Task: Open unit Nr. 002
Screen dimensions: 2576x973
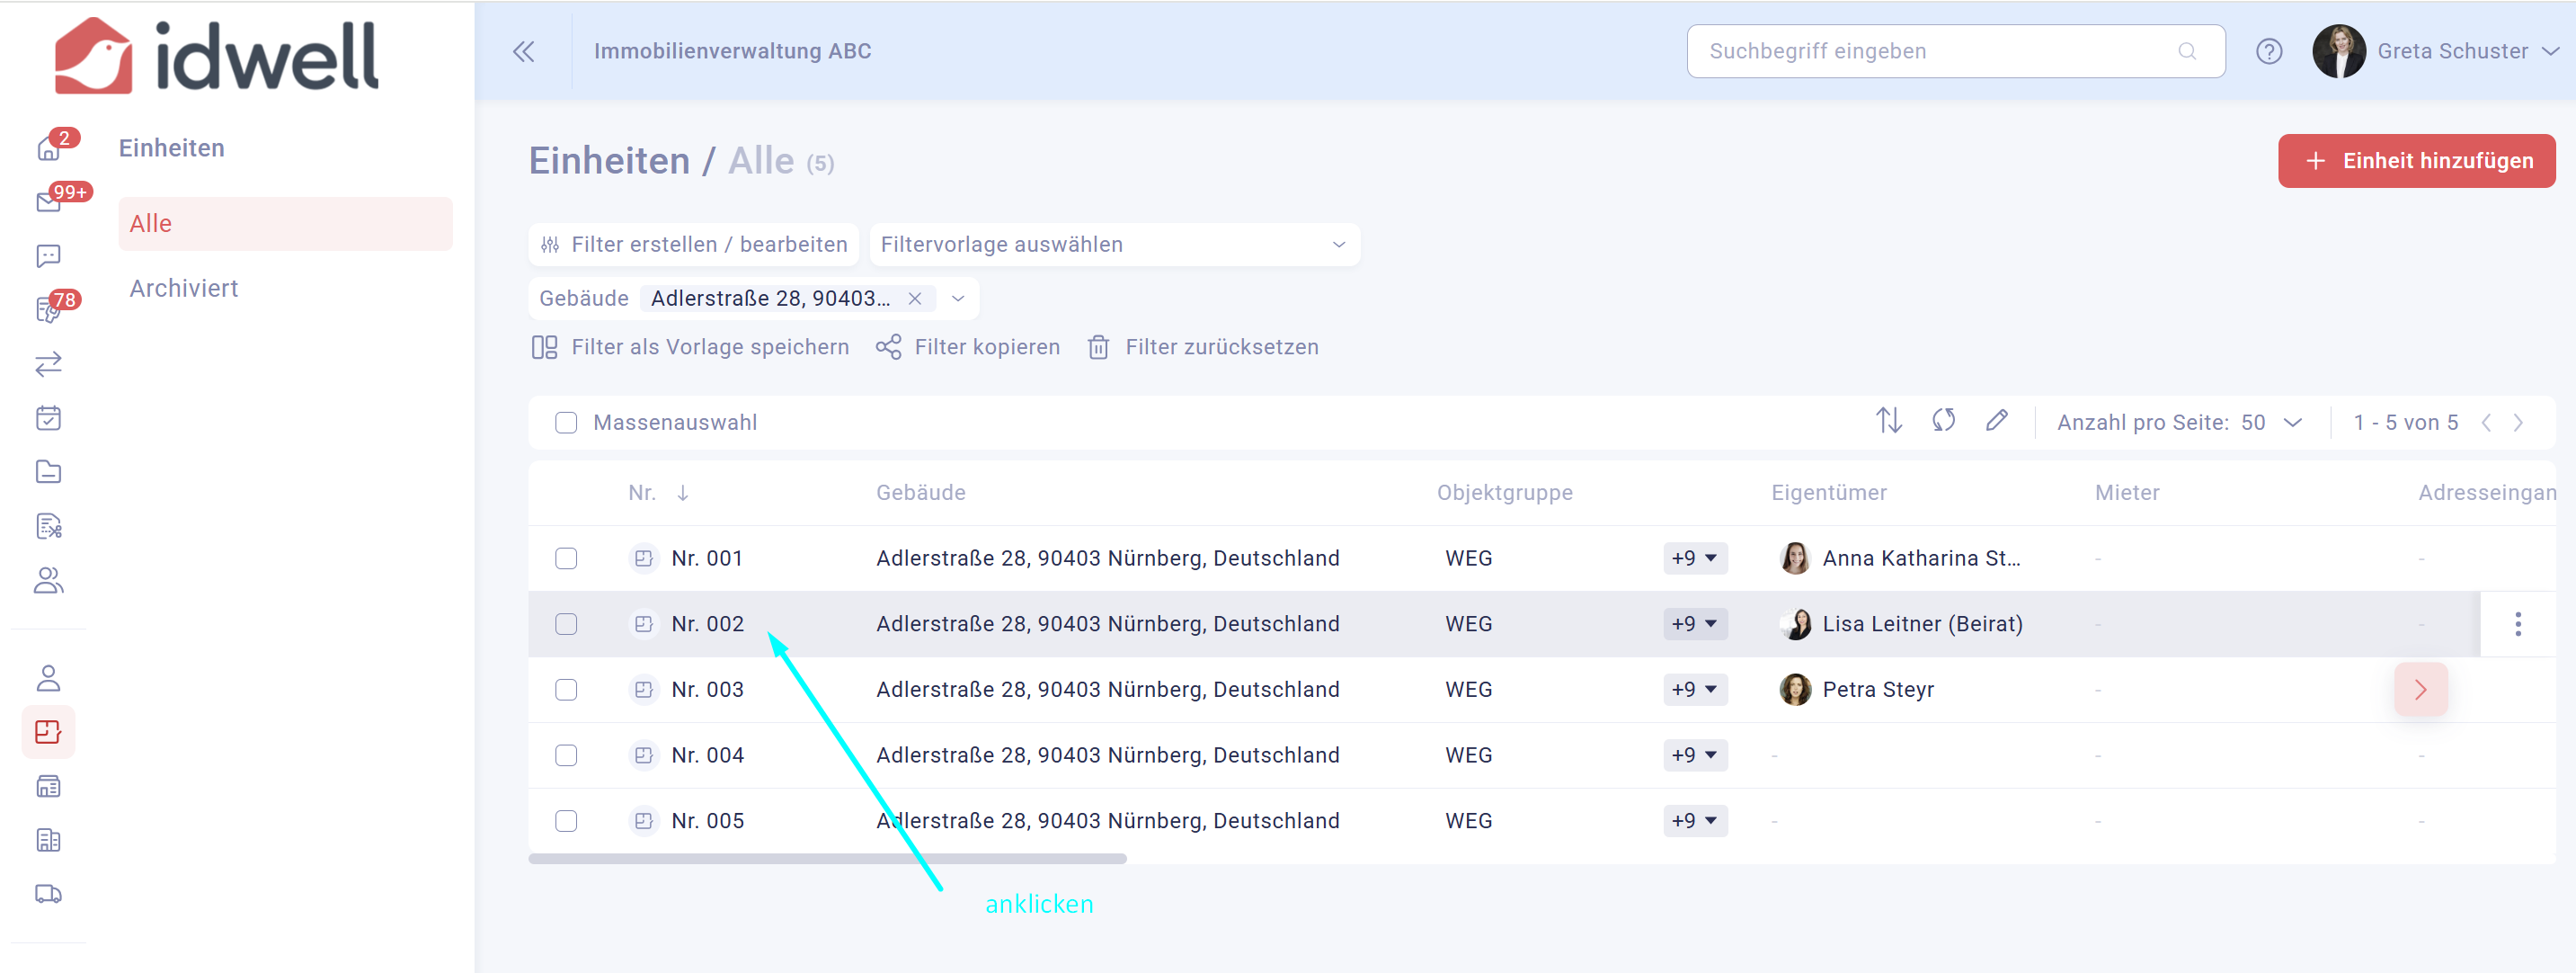Action: 708,624
